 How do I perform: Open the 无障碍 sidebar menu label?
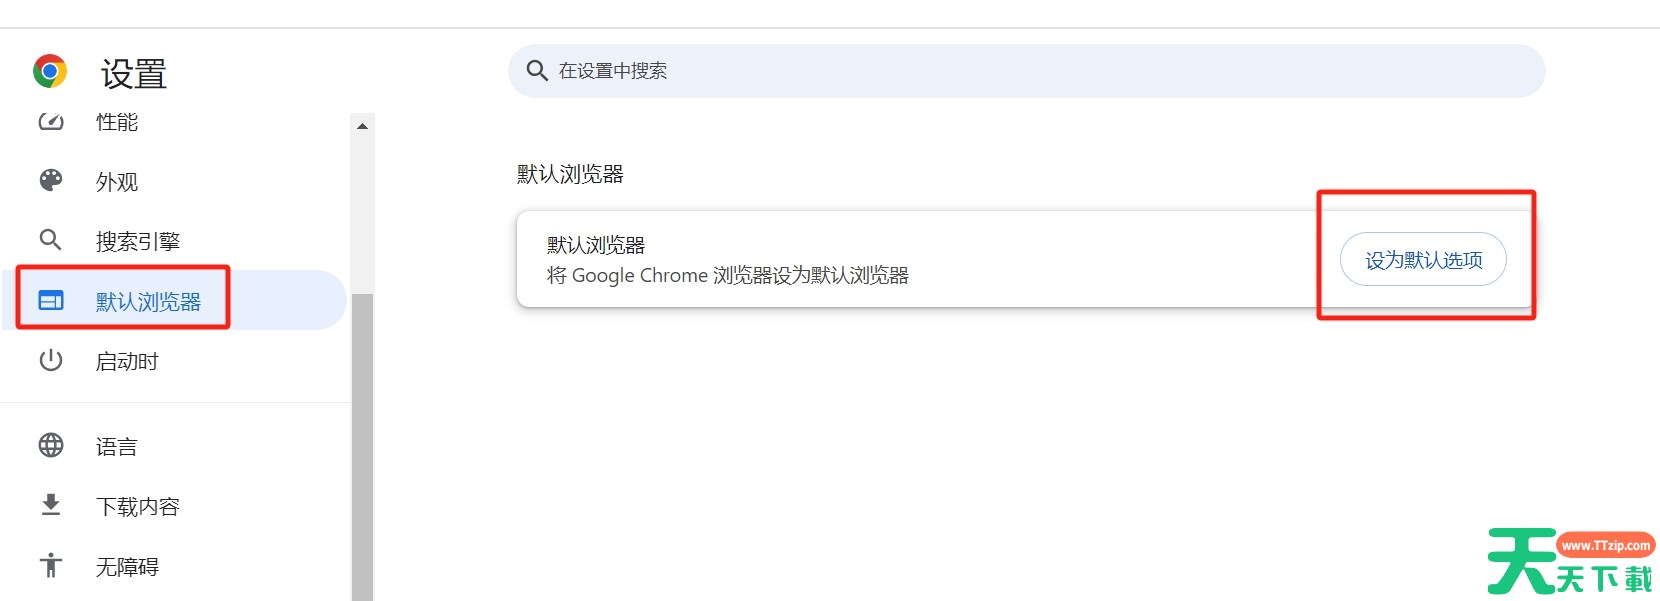127,567
